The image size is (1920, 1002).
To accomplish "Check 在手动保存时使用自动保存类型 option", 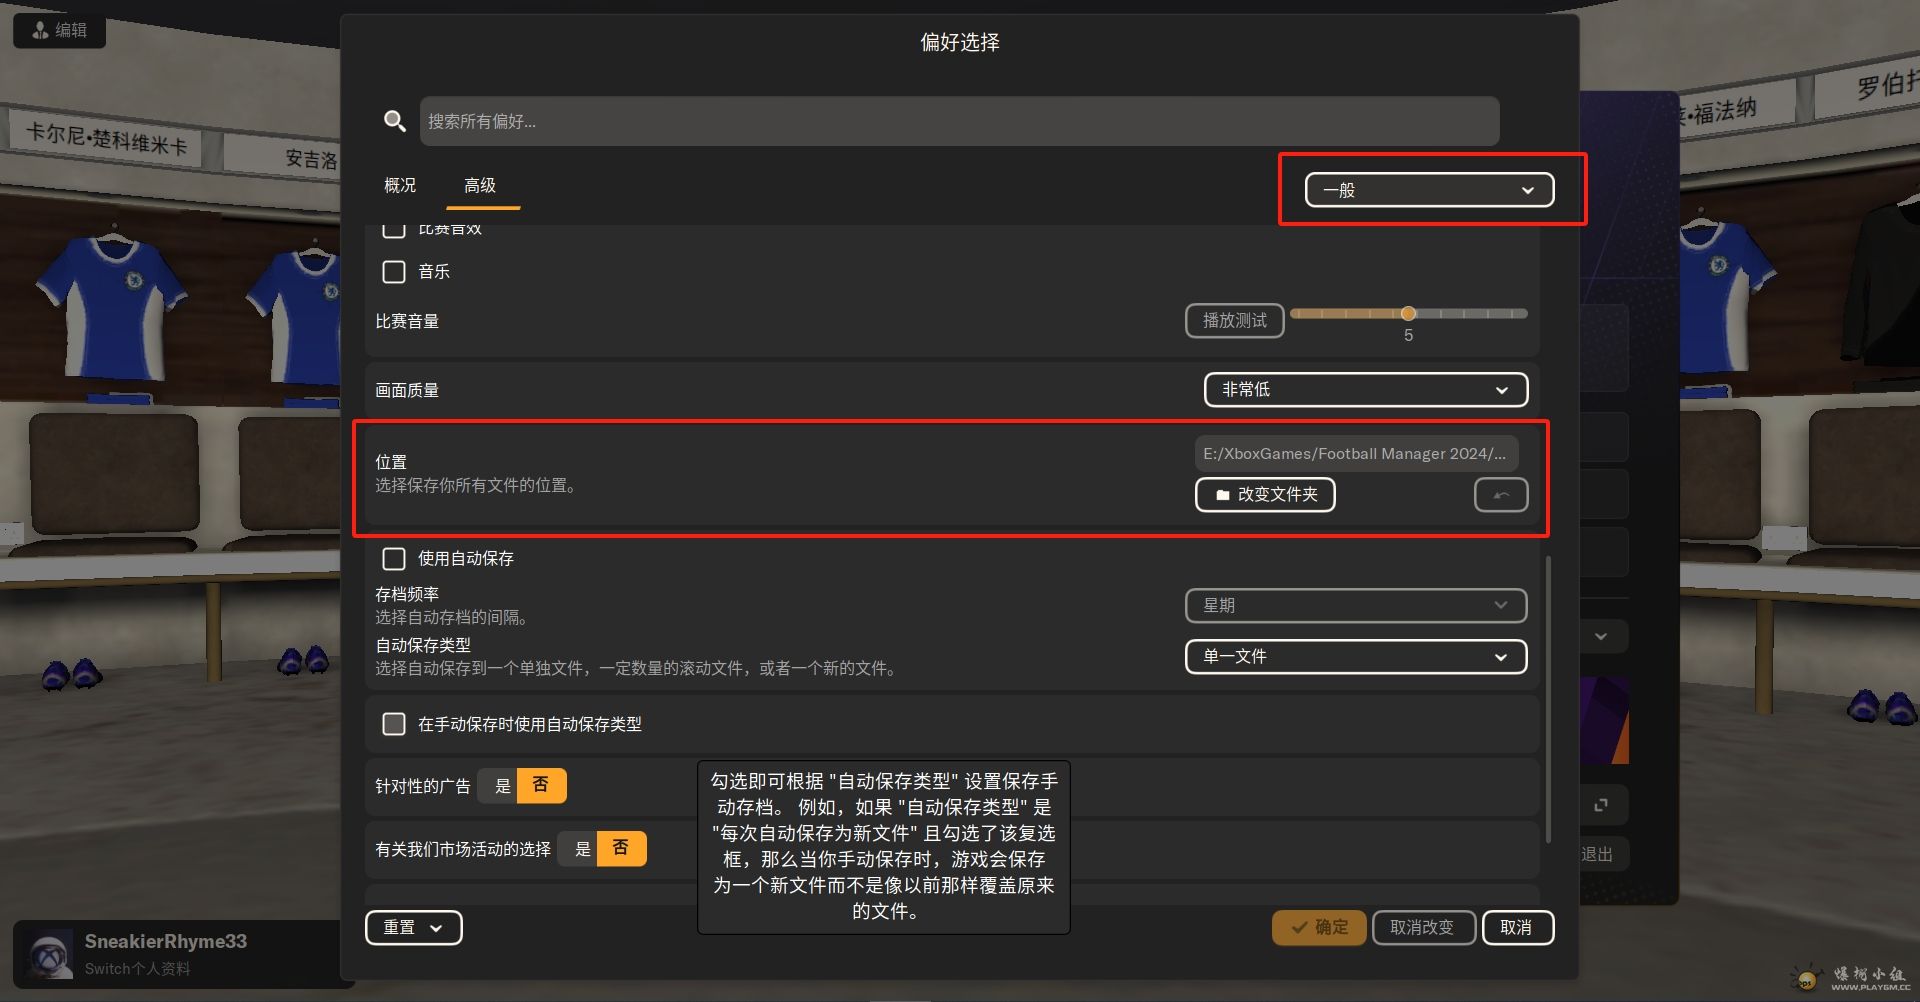I will point(394,724).
